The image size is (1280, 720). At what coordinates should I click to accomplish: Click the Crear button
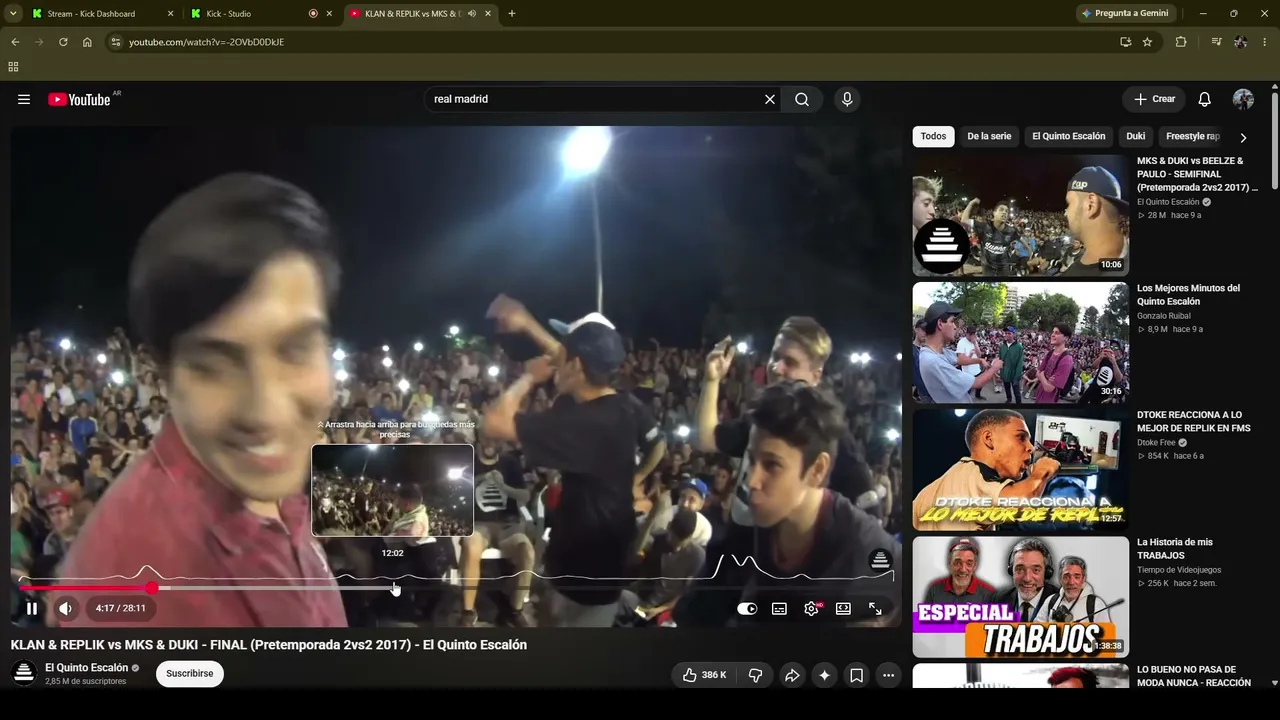coord(1154,99)
